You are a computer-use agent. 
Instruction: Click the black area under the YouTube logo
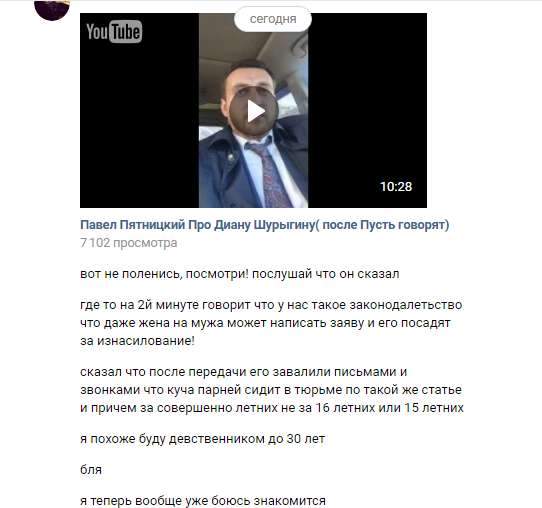[x=139, y=124]
